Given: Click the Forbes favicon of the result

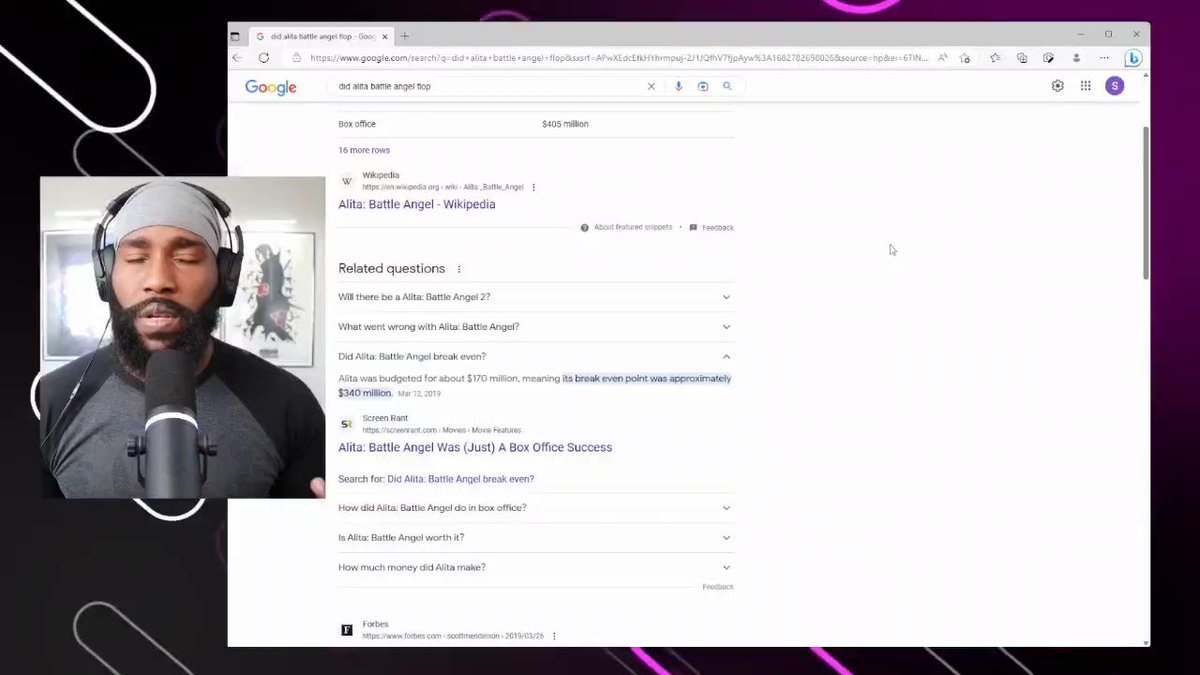Looking at the screenshot, I should 347,630.
